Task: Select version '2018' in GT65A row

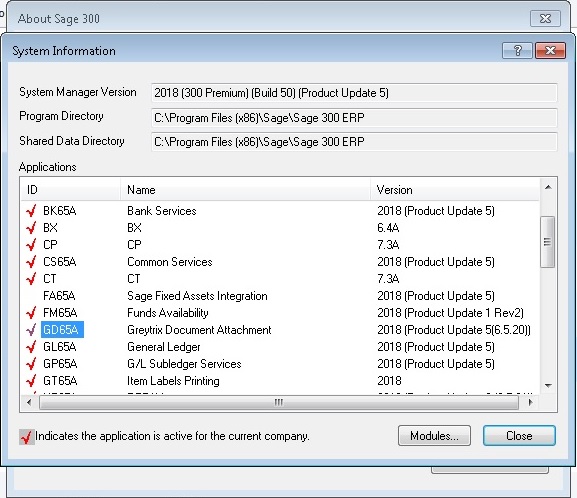Action: click(389, 381)
